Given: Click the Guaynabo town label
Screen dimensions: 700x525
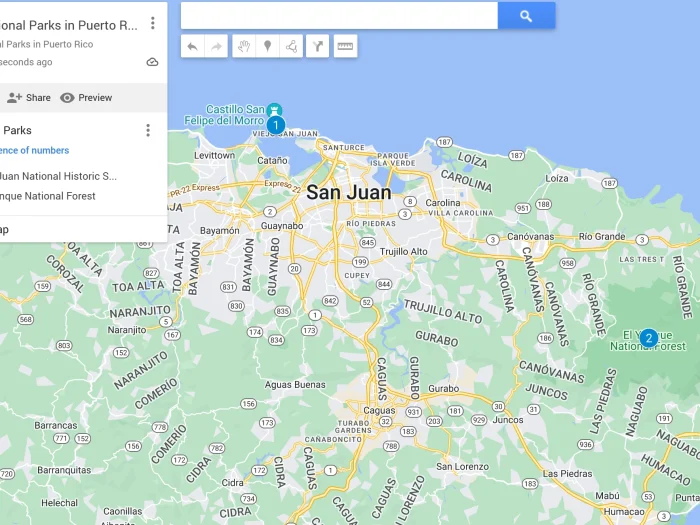Looking at the screenshot, I should (282, 226).
